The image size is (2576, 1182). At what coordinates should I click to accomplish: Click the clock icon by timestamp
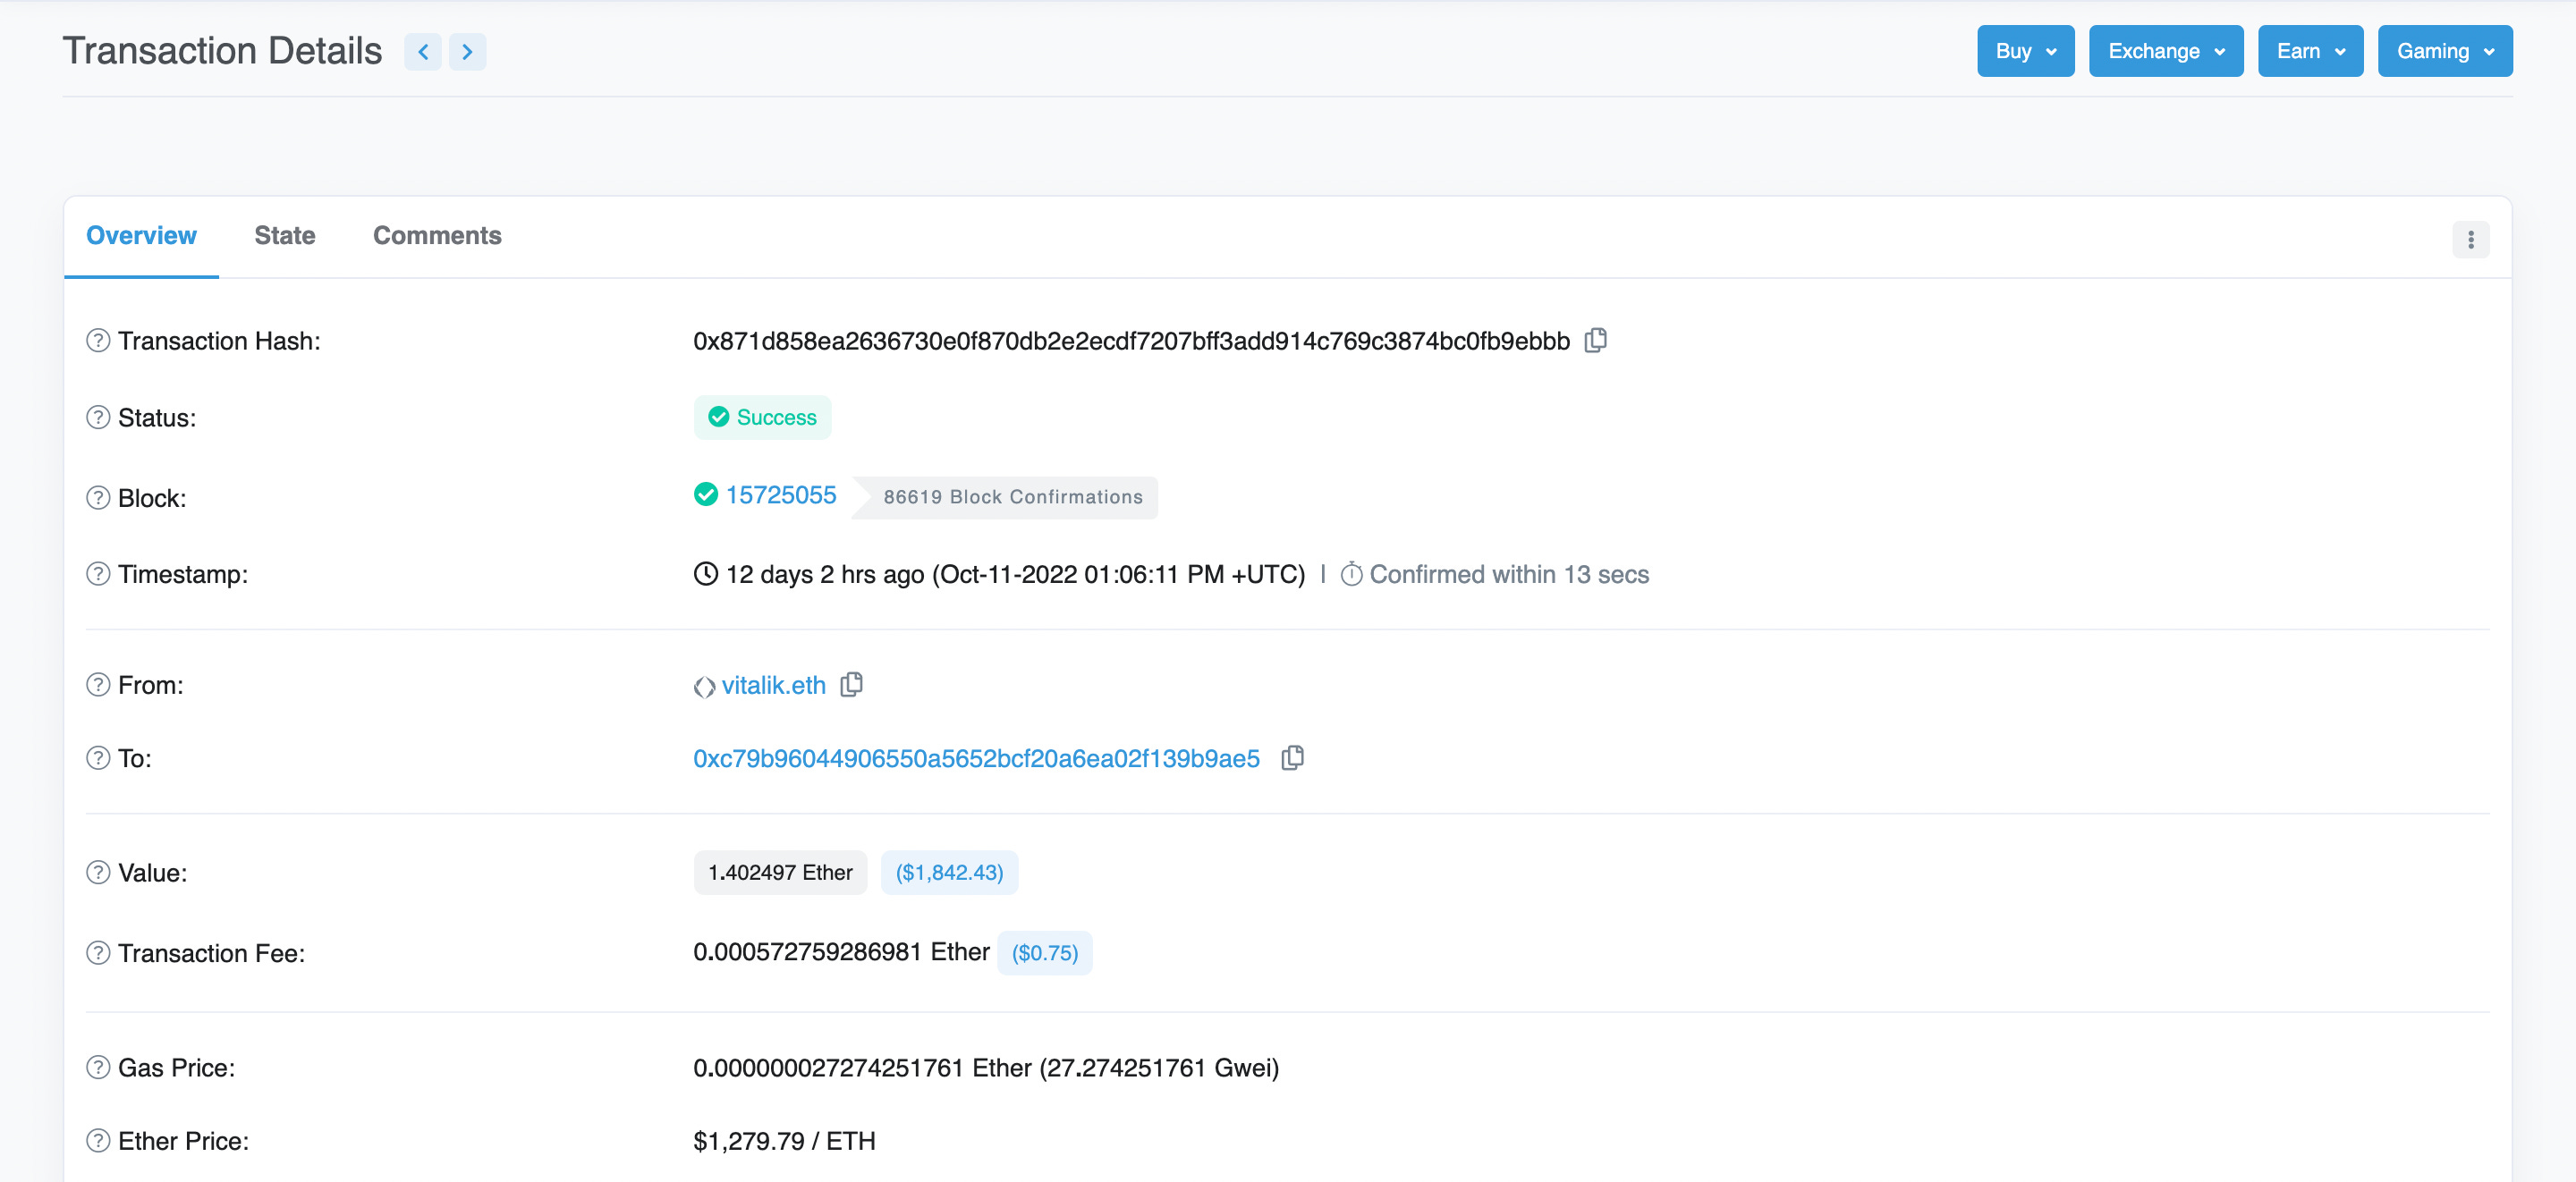pyautogui.click(x=706, y=573)
